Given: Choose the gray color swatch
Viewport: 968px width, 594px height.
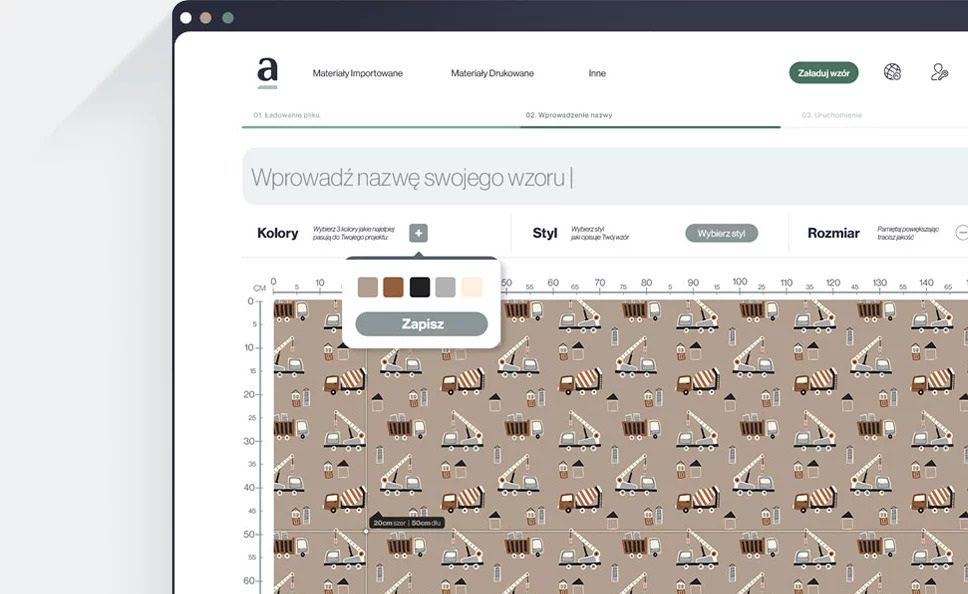Looking at the screenshot, I should click(445, 287).
